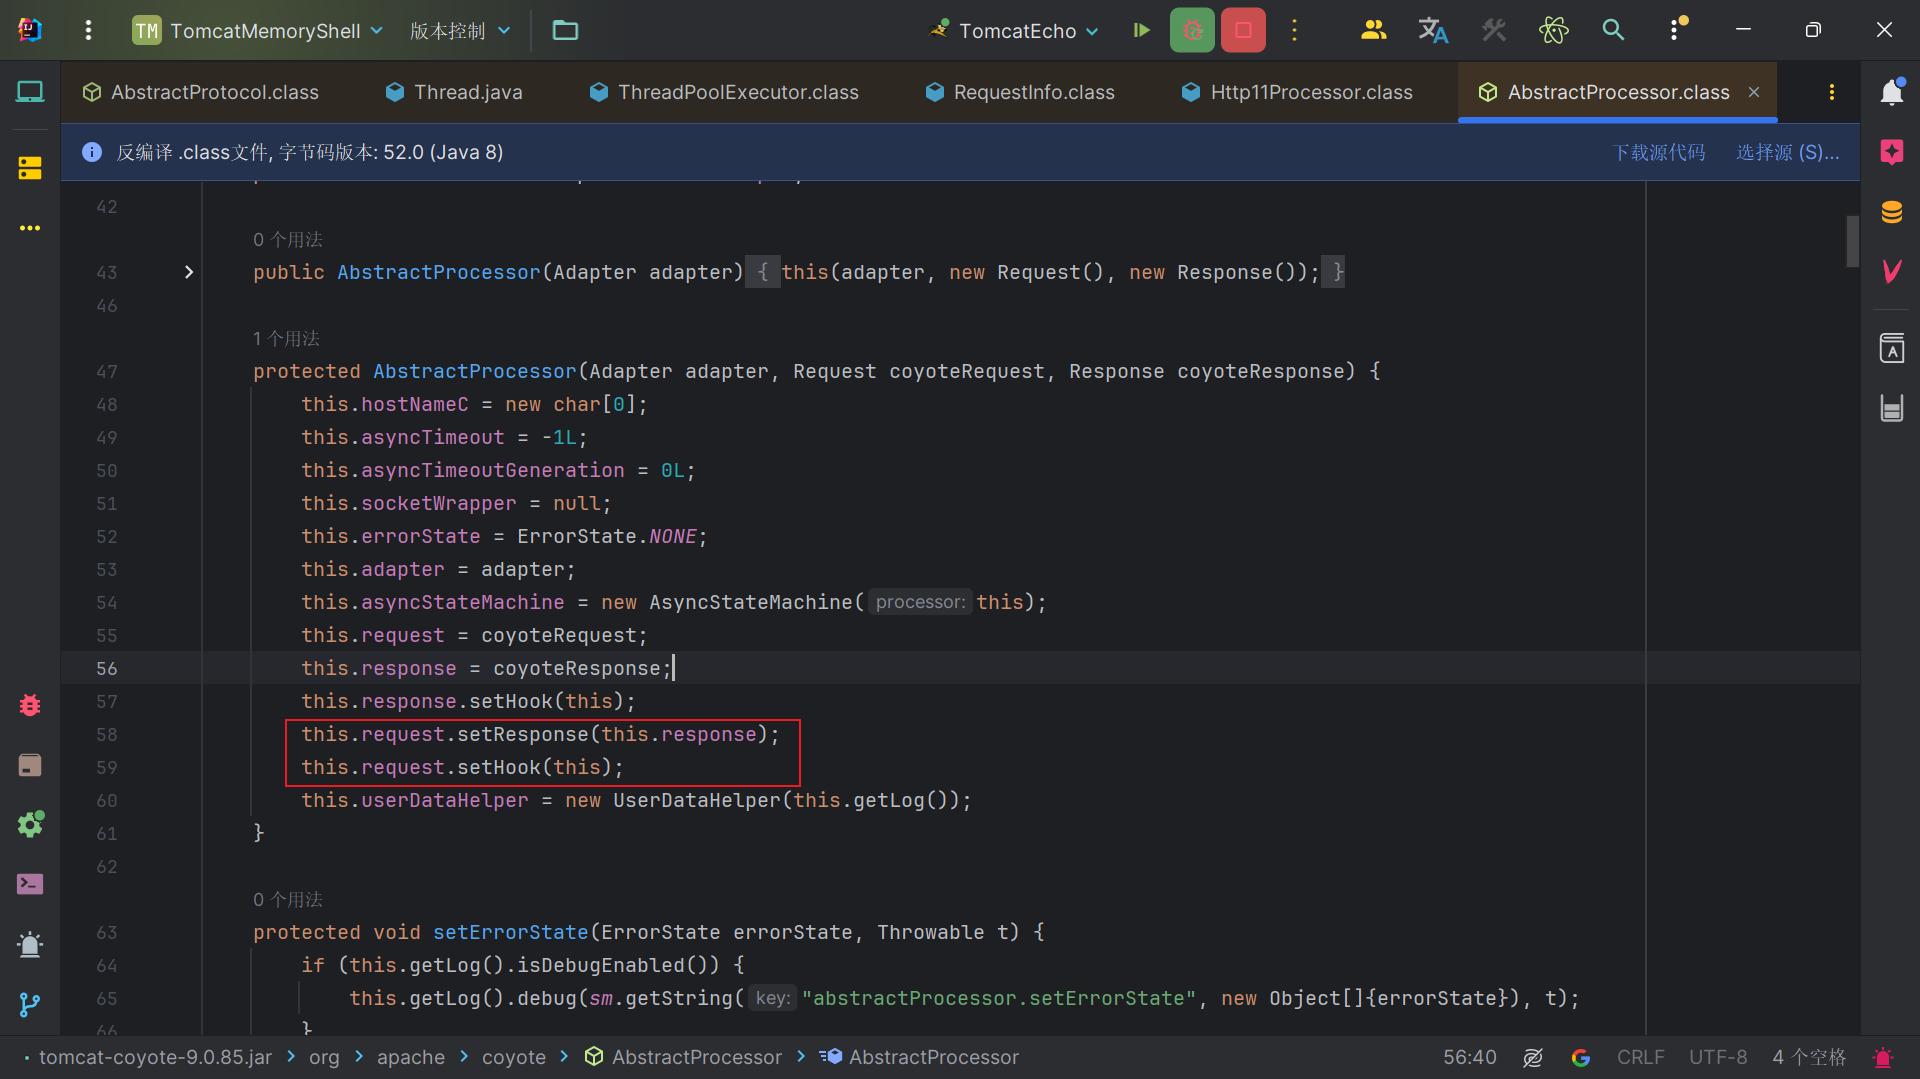This screenshot has height=1079, width=1920.
Task: Expand the TomcatMemoryShell project dropdown
Action: tap(259, 30)
